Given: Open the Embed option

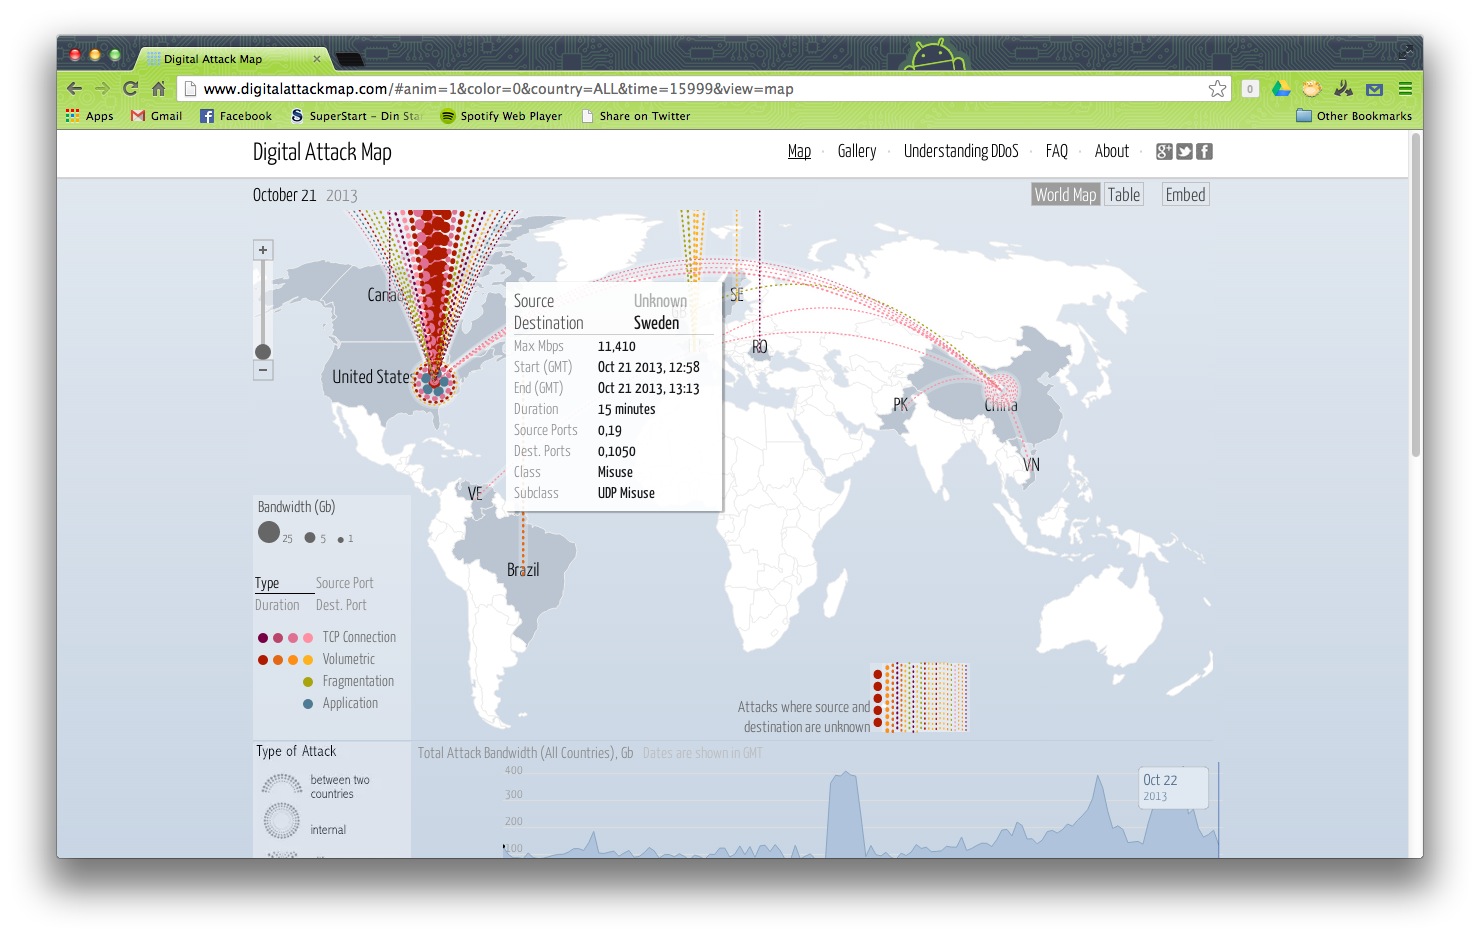Looking at the screenshot, I should coord(1185,195).
